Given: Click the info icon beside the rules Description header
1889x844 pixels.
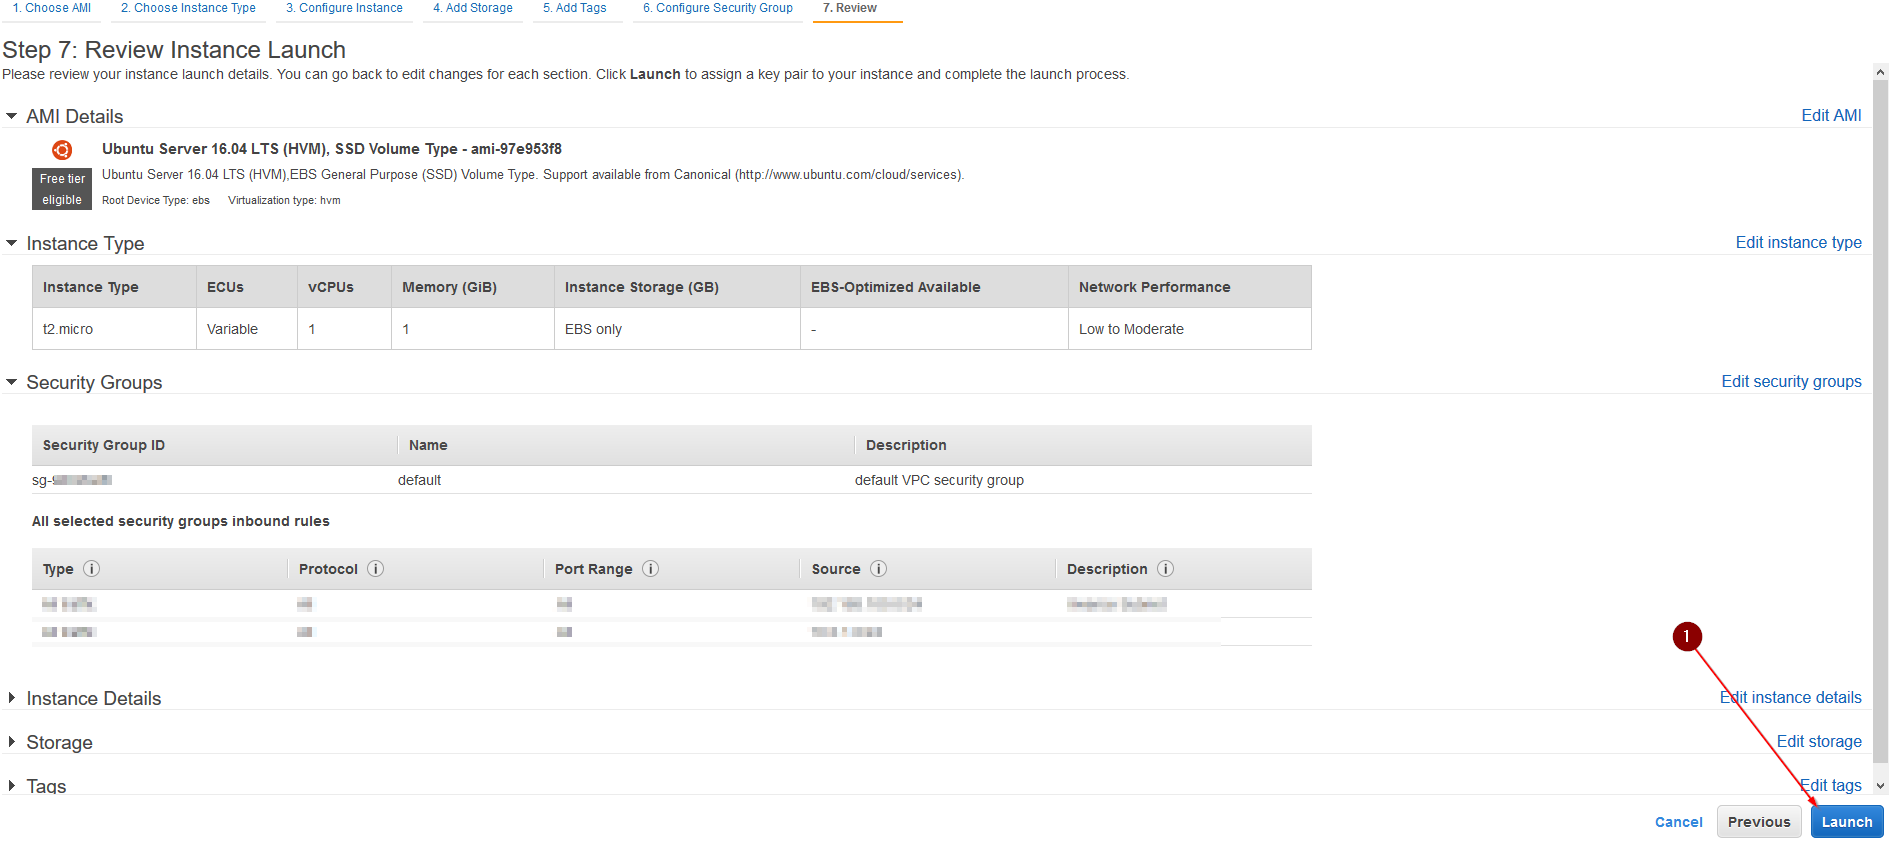Looking at the screenshot, I should [x=1165, y=569].
